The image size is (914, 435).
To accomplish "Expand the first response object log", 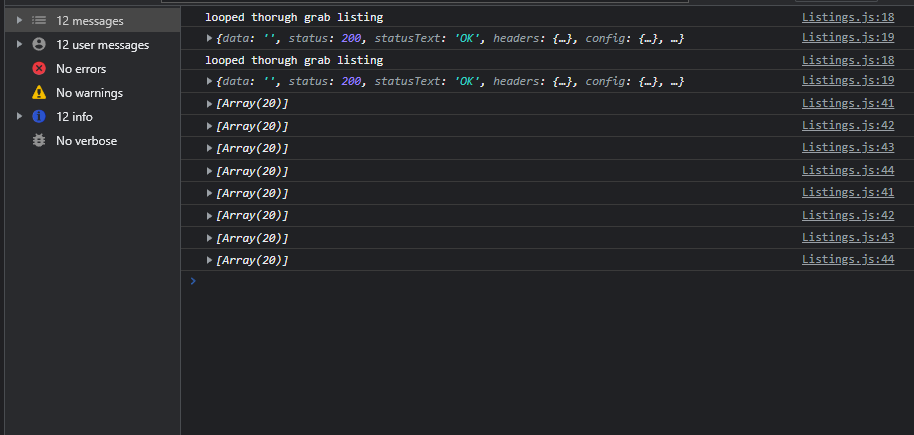I will (210, 38).
